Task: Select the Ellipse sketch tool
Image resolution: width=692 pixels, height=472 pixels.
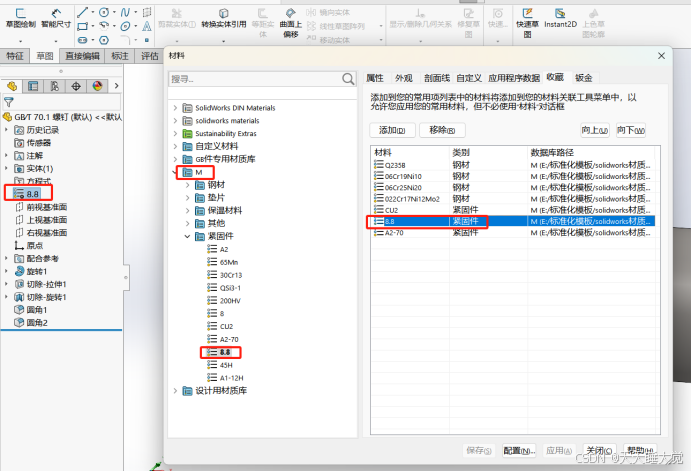Action: coord(125,26)
